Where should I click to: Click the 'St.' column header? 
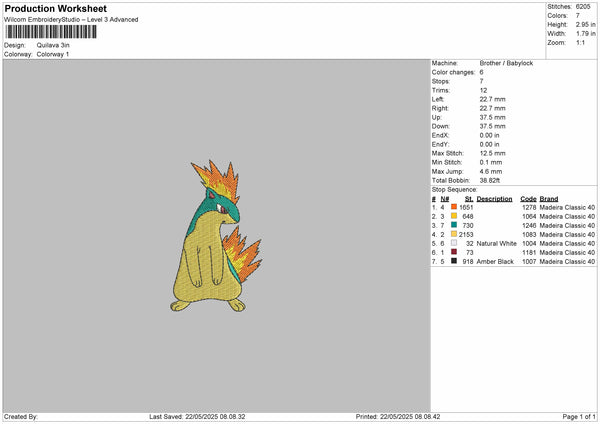click(469, 199)
